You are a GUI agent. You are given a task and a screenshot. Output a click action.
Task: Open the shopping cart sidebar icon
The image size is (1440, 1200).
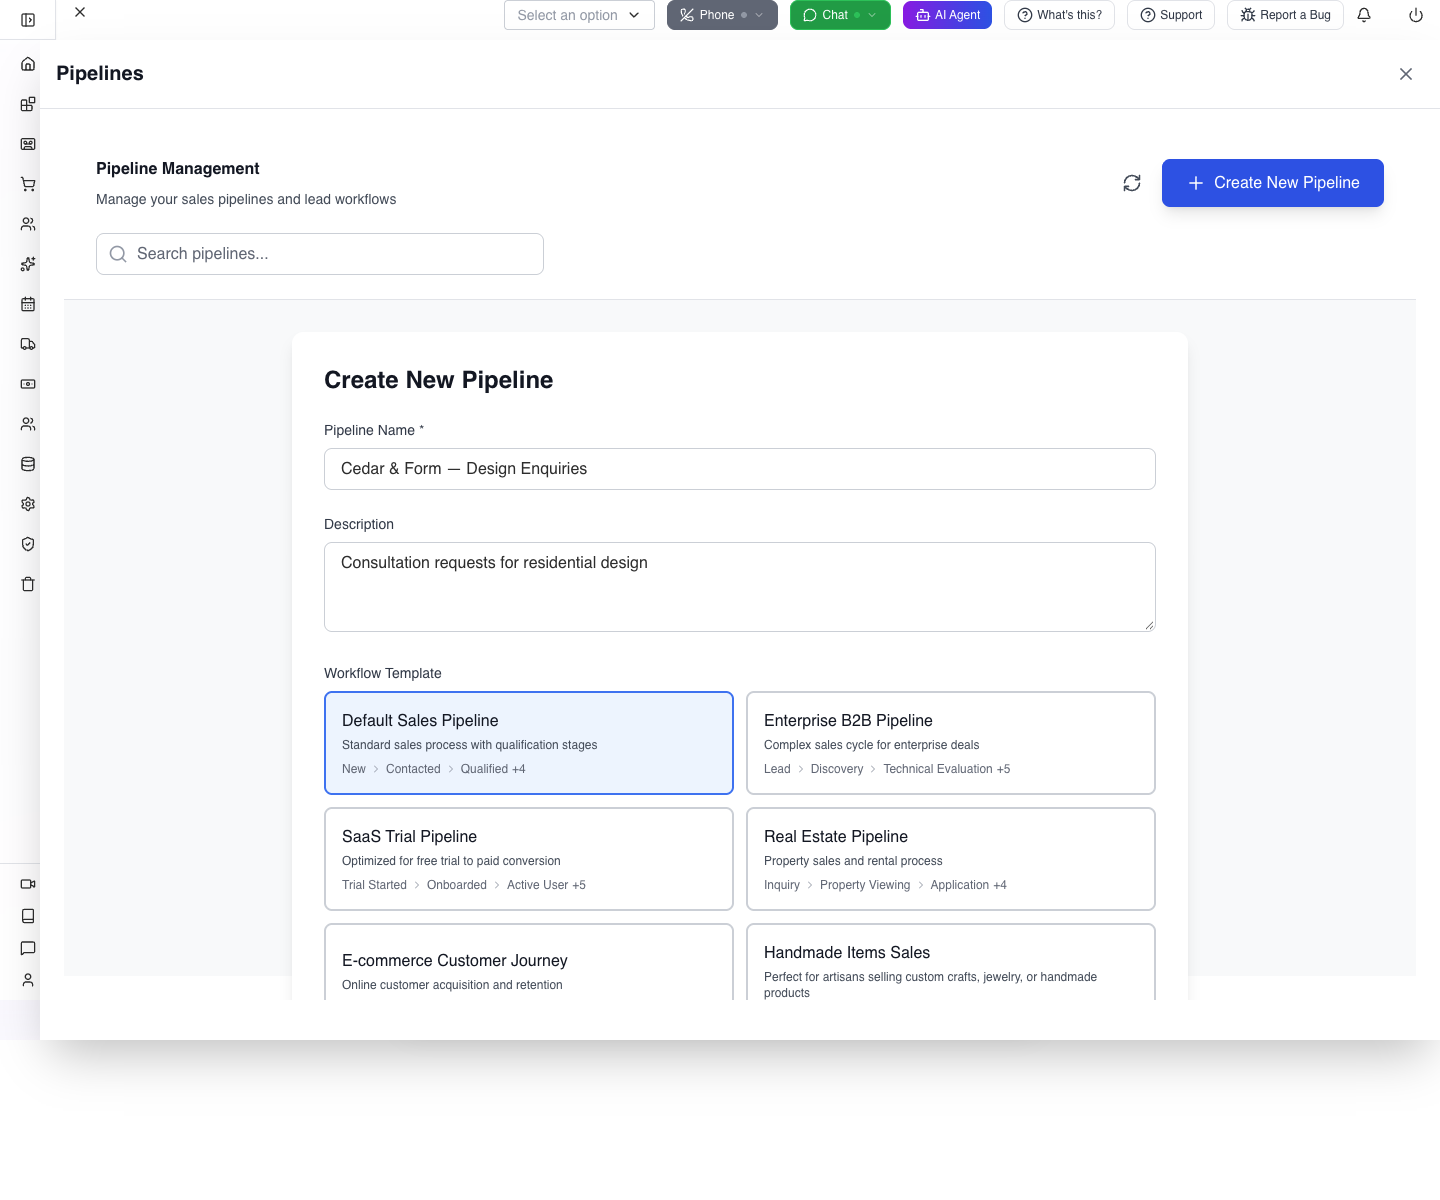coord(28,184)
